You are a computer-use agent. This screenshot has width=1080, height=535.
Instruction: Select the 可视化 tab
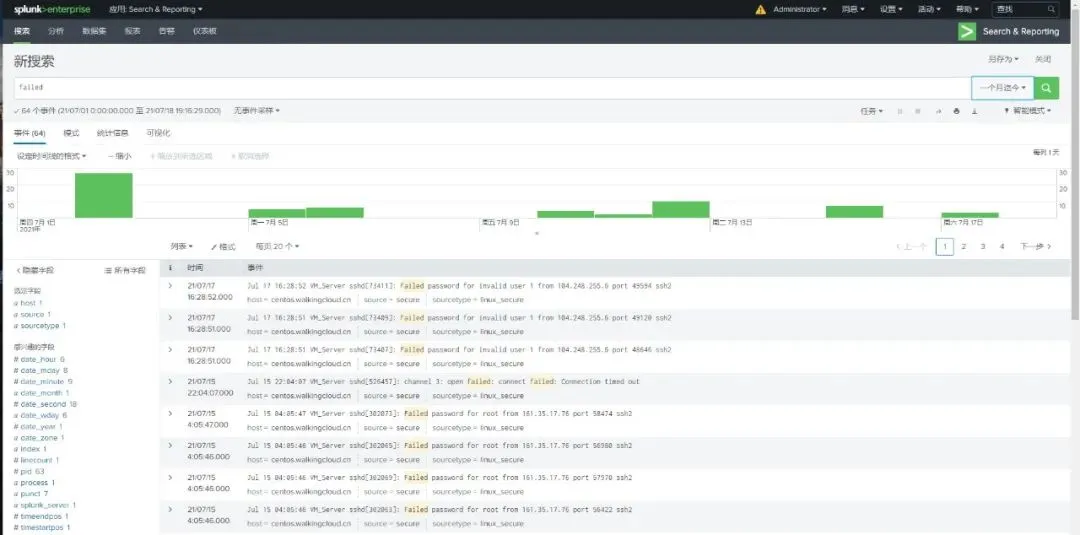tap(158, 133)
